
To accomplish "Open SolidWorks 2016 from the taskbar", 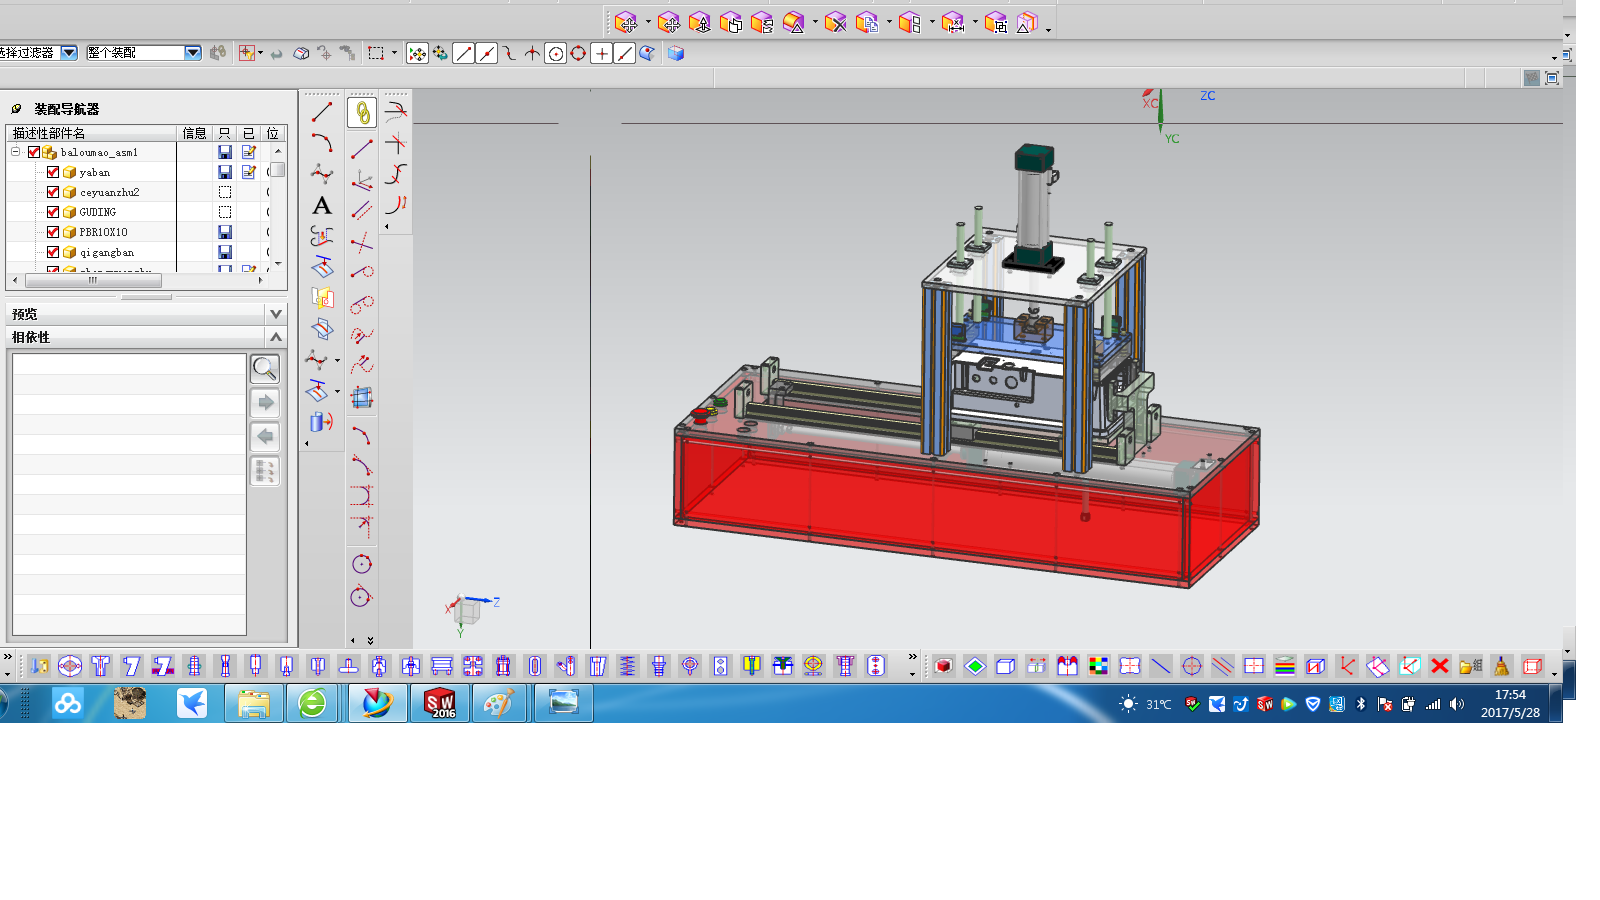I will [440, 704].
